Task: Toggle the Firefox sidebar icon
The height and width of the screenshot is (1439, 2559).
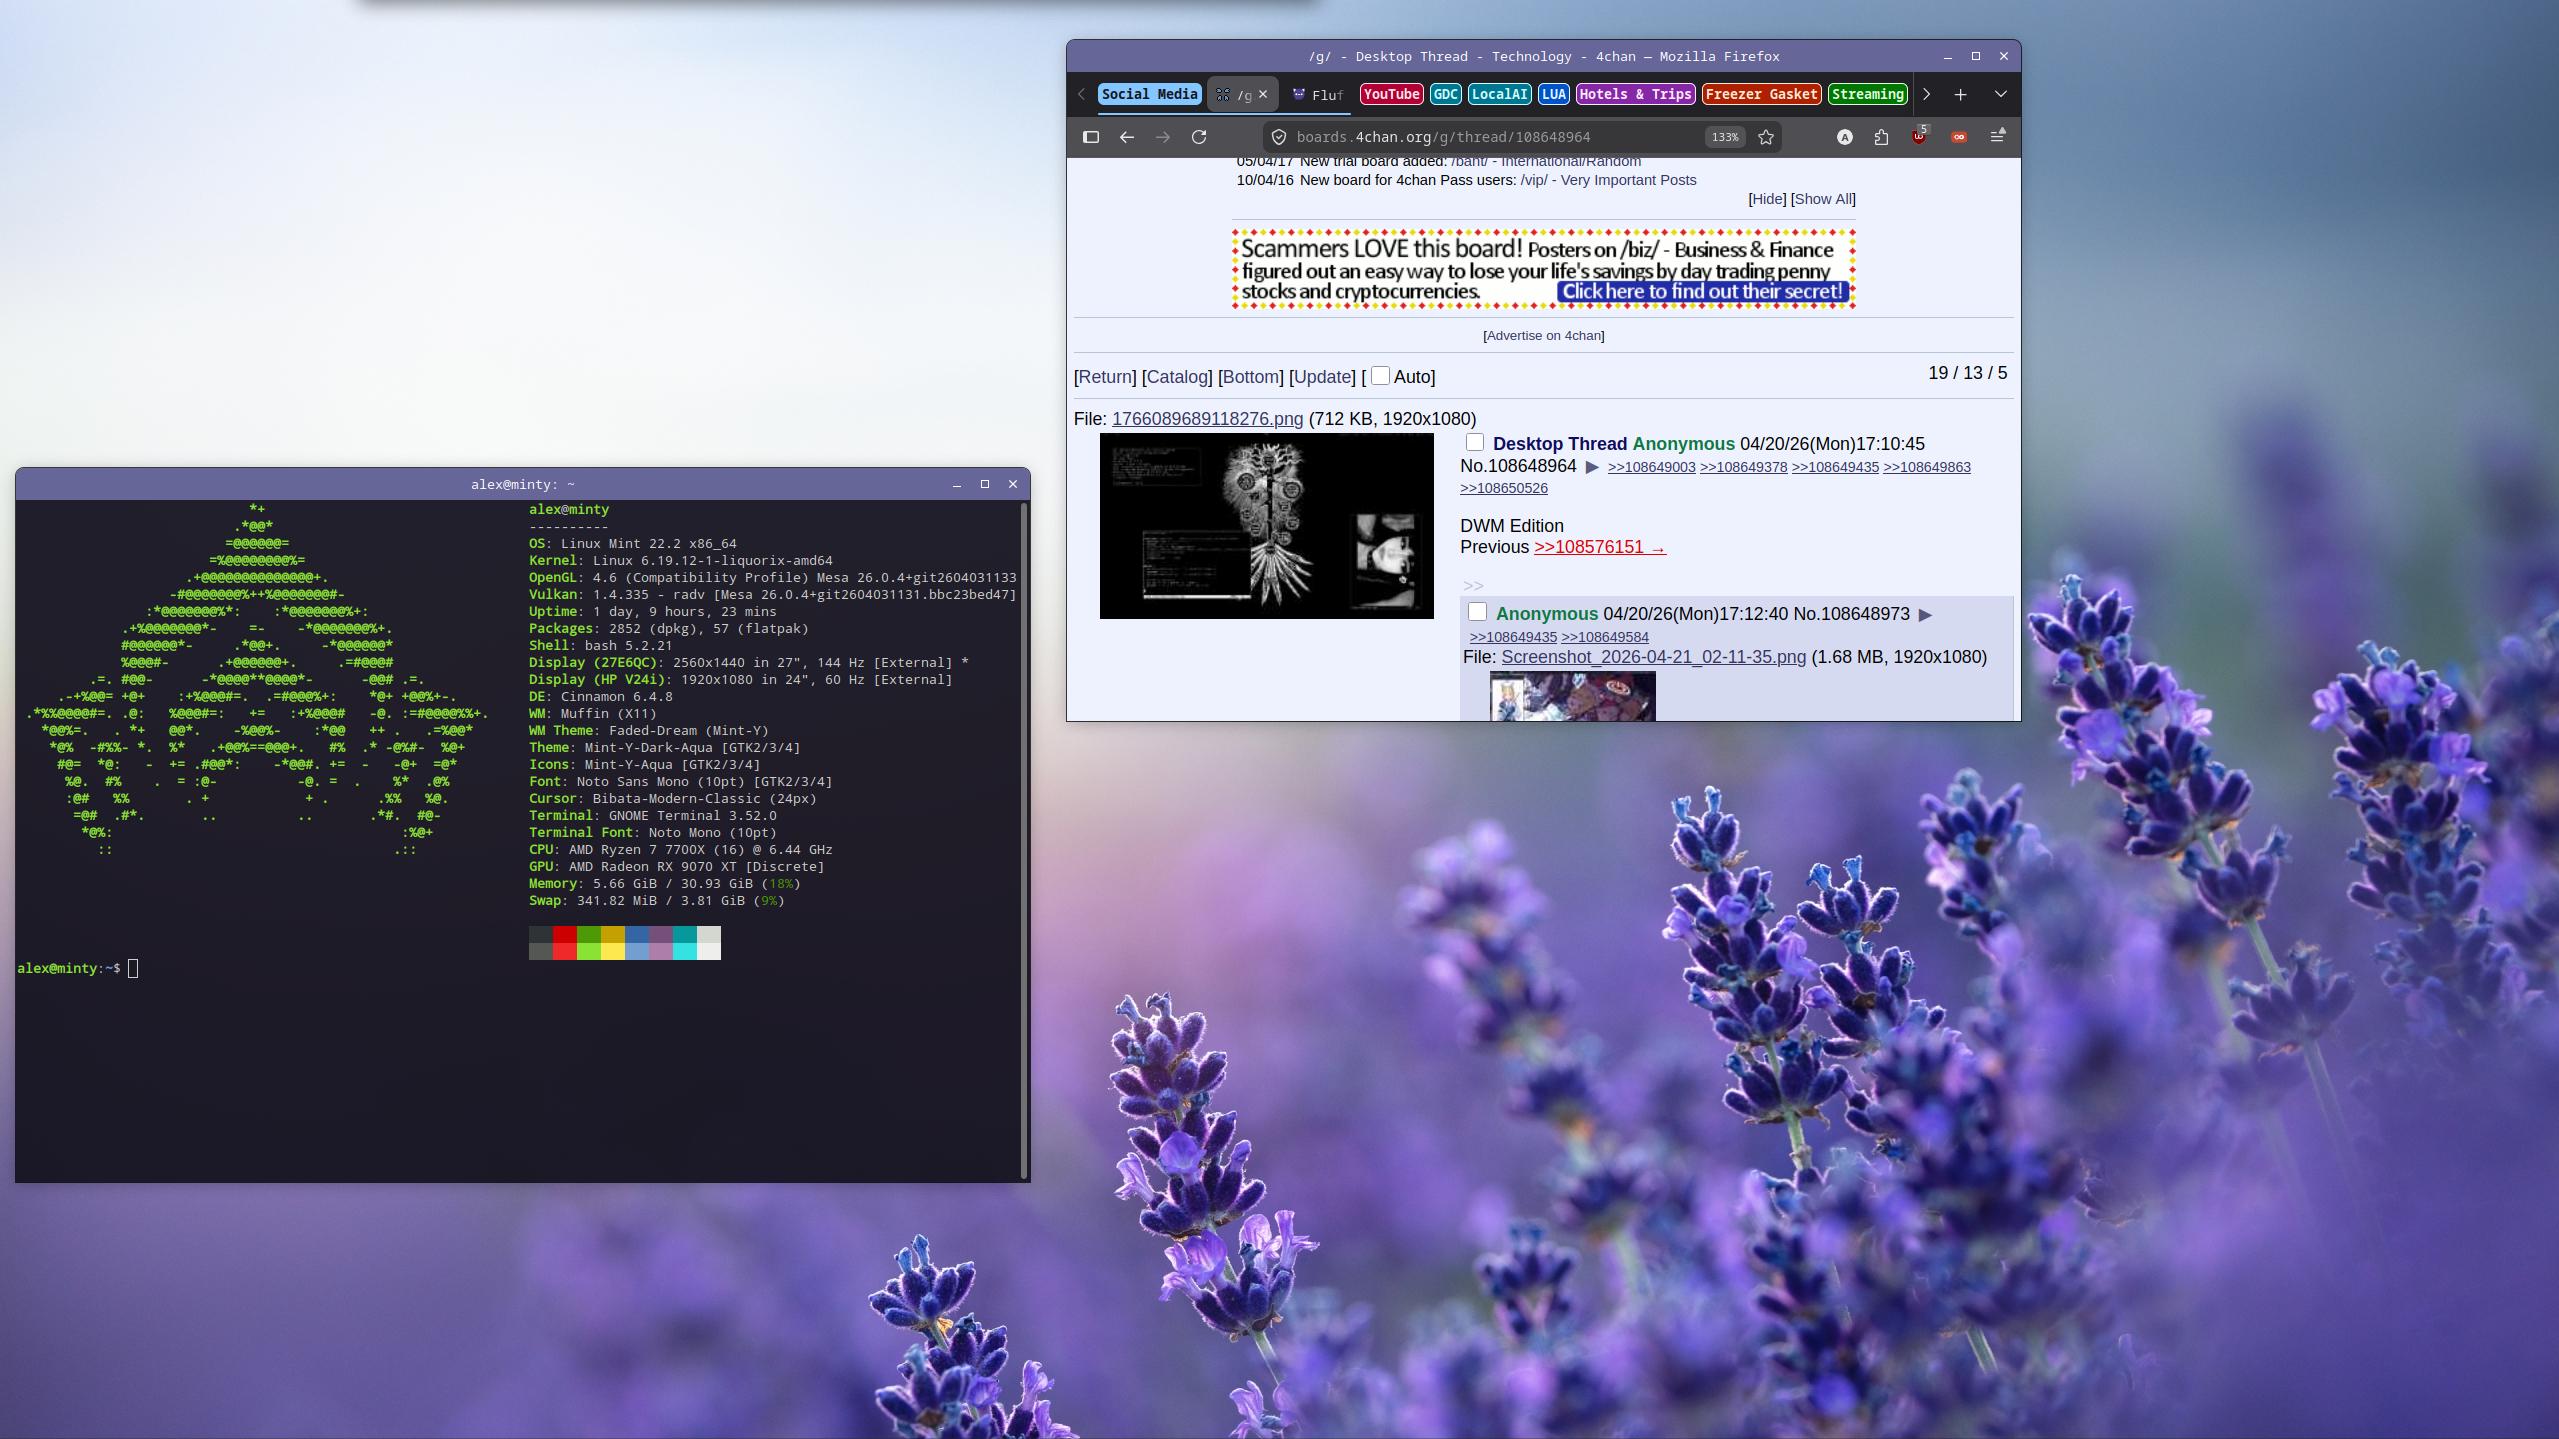Action: [x=1091, y=137]
